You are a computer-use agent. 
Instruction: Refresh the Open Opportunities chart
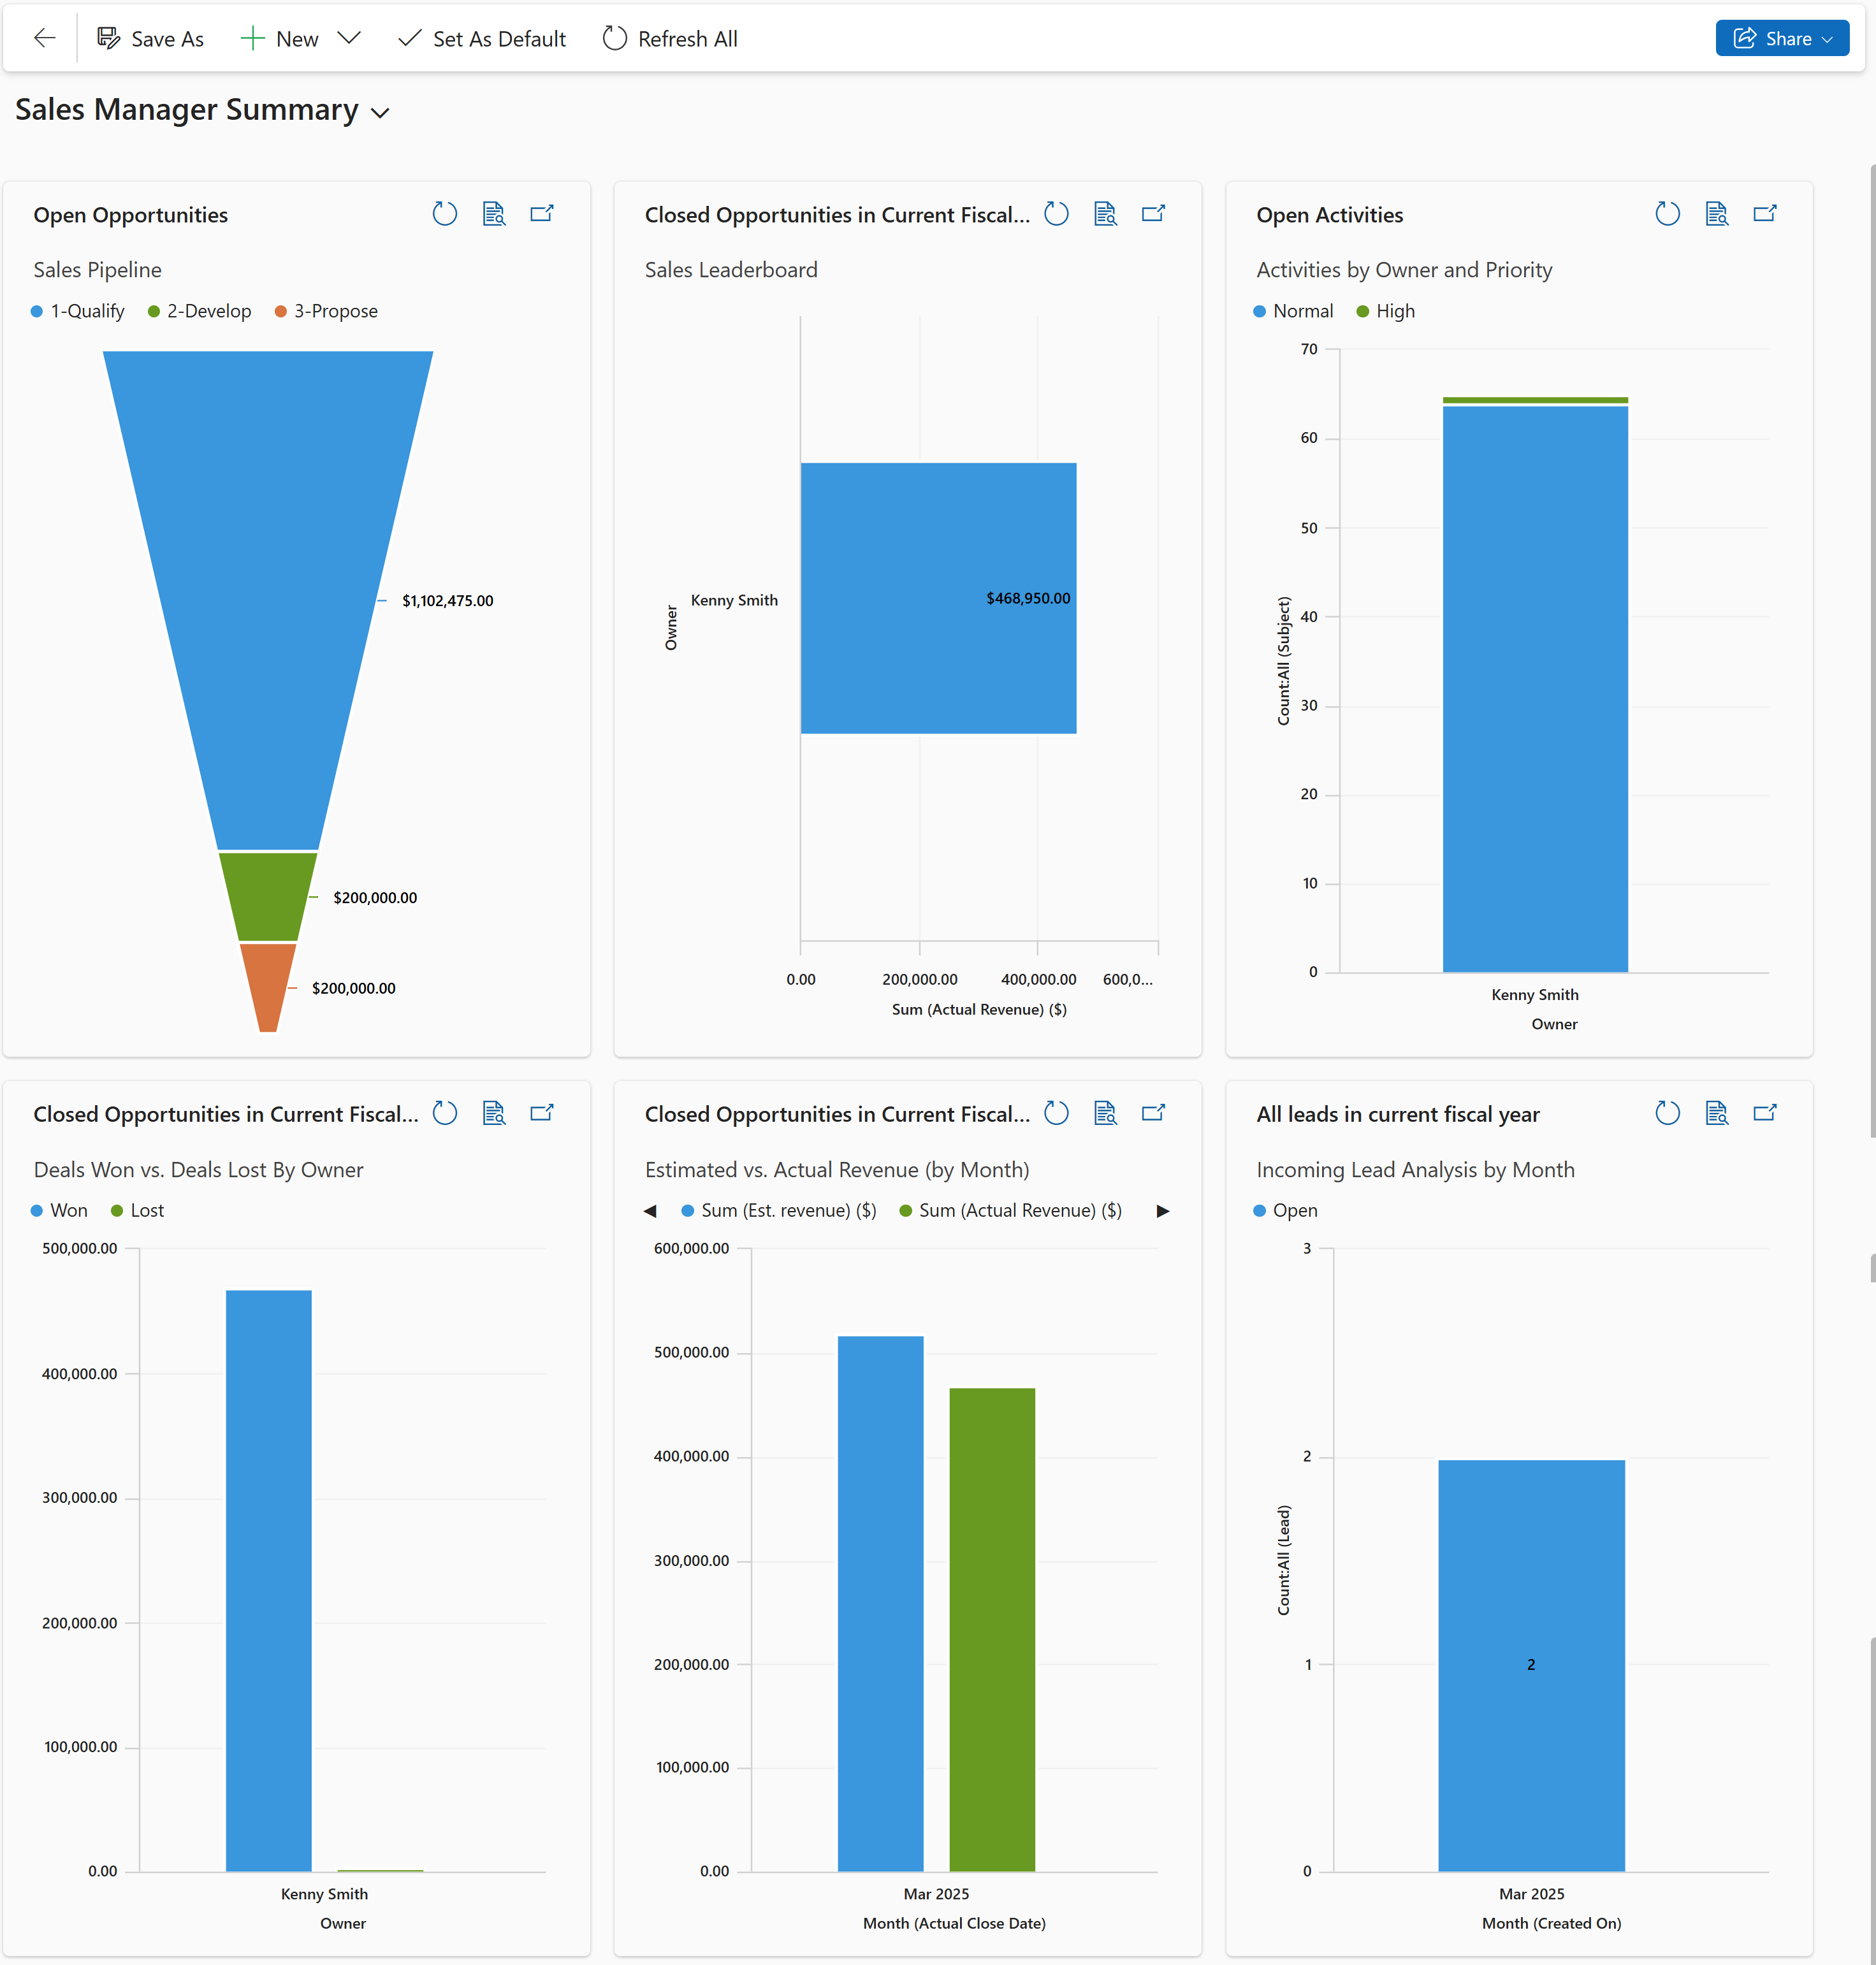(x=445, y=213)
